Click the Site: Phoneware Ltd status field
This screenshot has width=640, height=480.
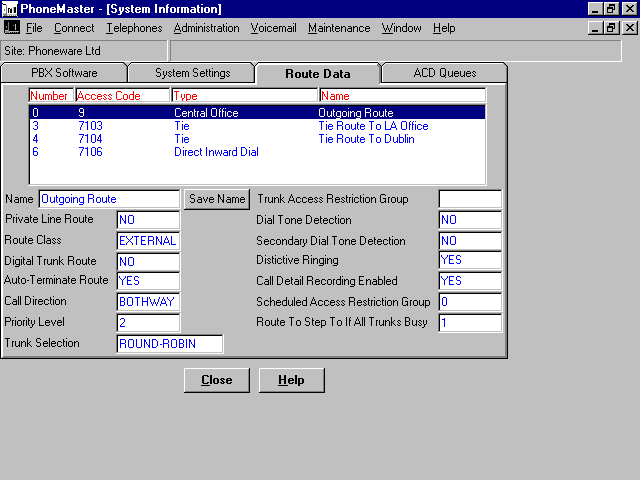point(84,51)
